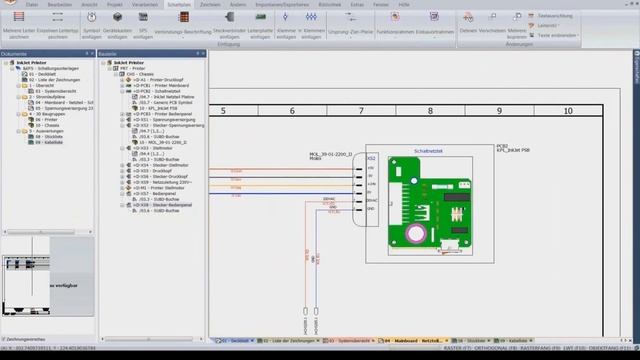Open the Ansicht ribbon tab
The height and width of the screenshot is (360, 640).
click(89, 4)
